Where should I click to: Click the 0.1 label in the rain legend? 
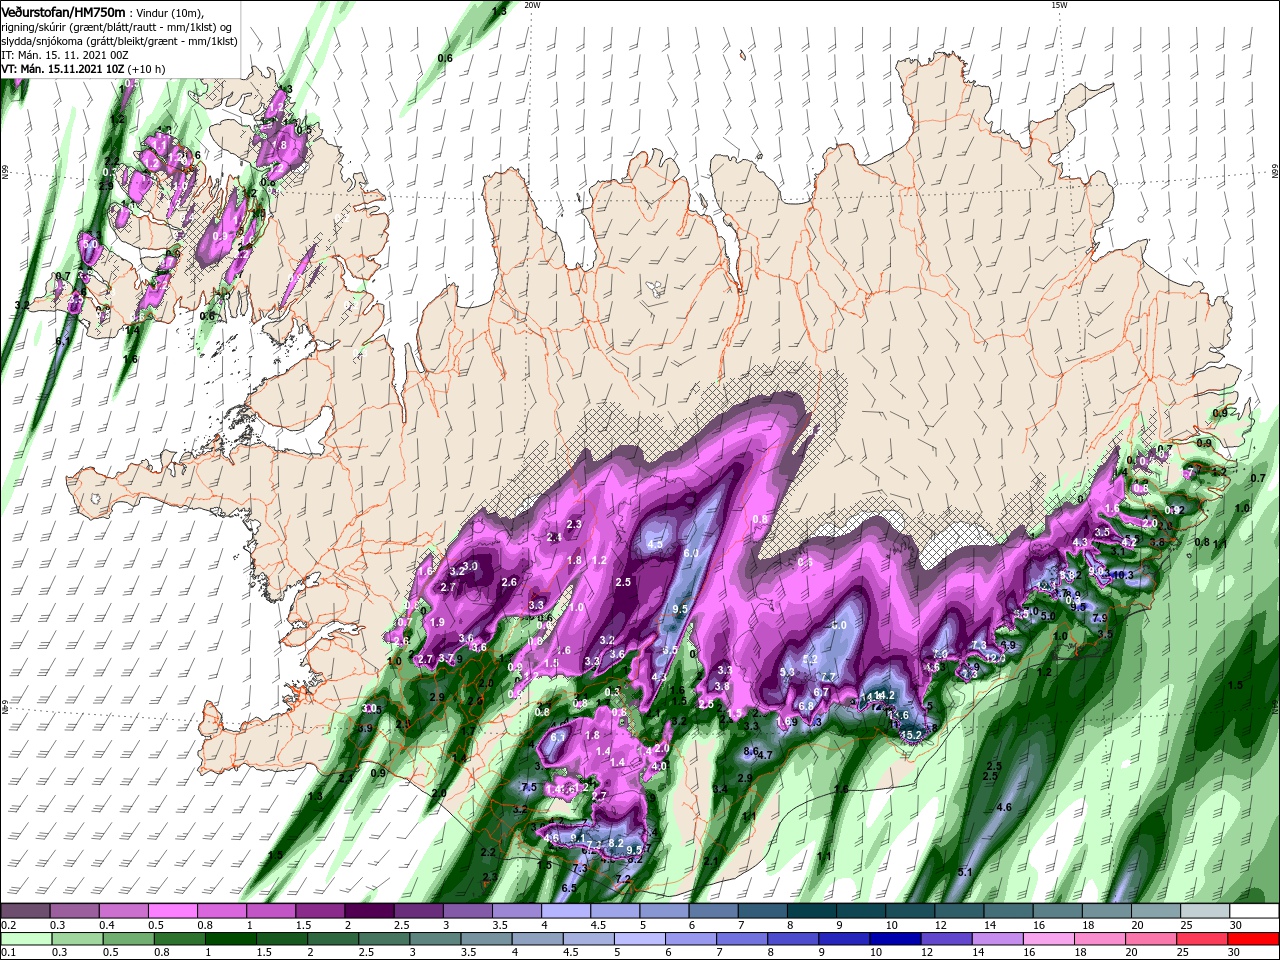[8, 953]
